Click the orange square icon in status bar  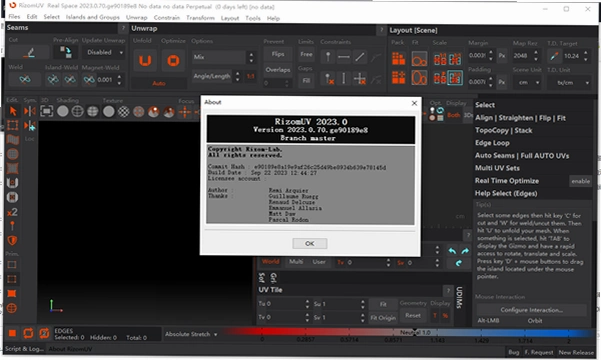pyautogui.click(x=12, y=333)
